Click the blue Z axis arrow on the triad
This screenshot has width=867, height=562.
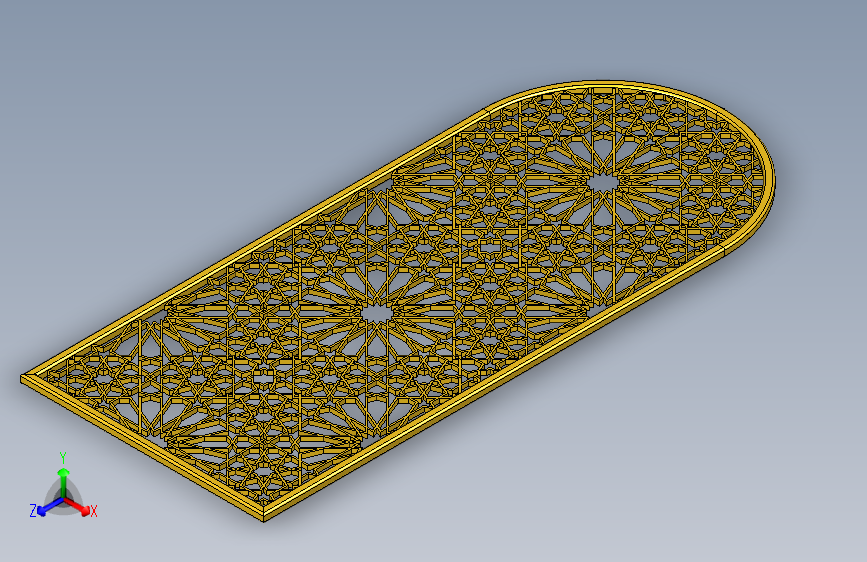(x=50, y=507)
